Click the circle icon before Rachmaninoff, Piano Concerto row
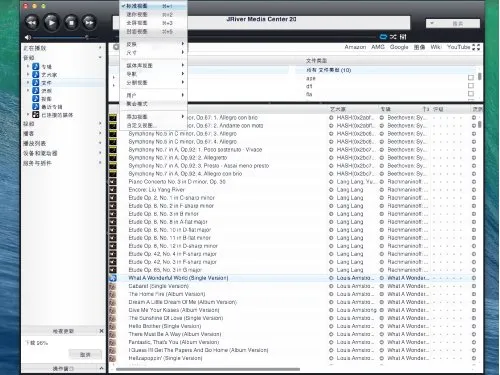500x375 pixels. click(x=382, y=182)
